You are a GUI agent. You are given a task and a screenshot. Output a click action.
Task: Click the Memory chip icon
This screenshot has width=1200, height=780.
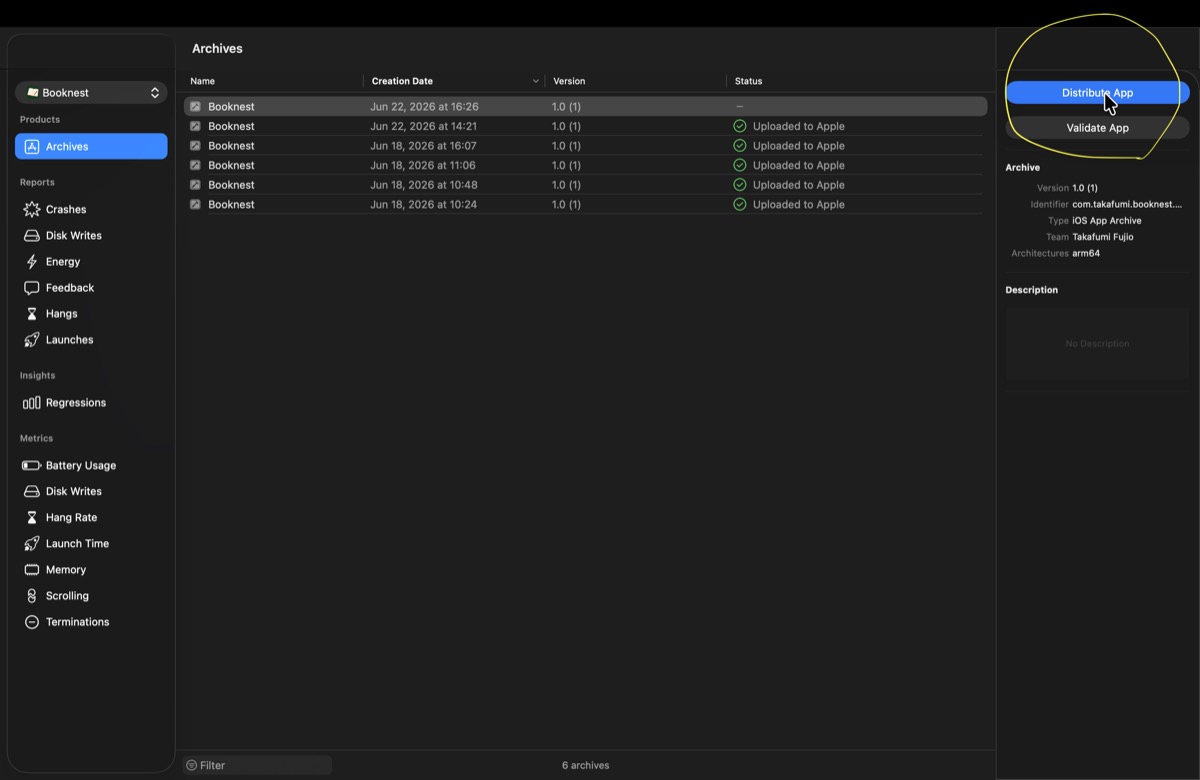31,569
